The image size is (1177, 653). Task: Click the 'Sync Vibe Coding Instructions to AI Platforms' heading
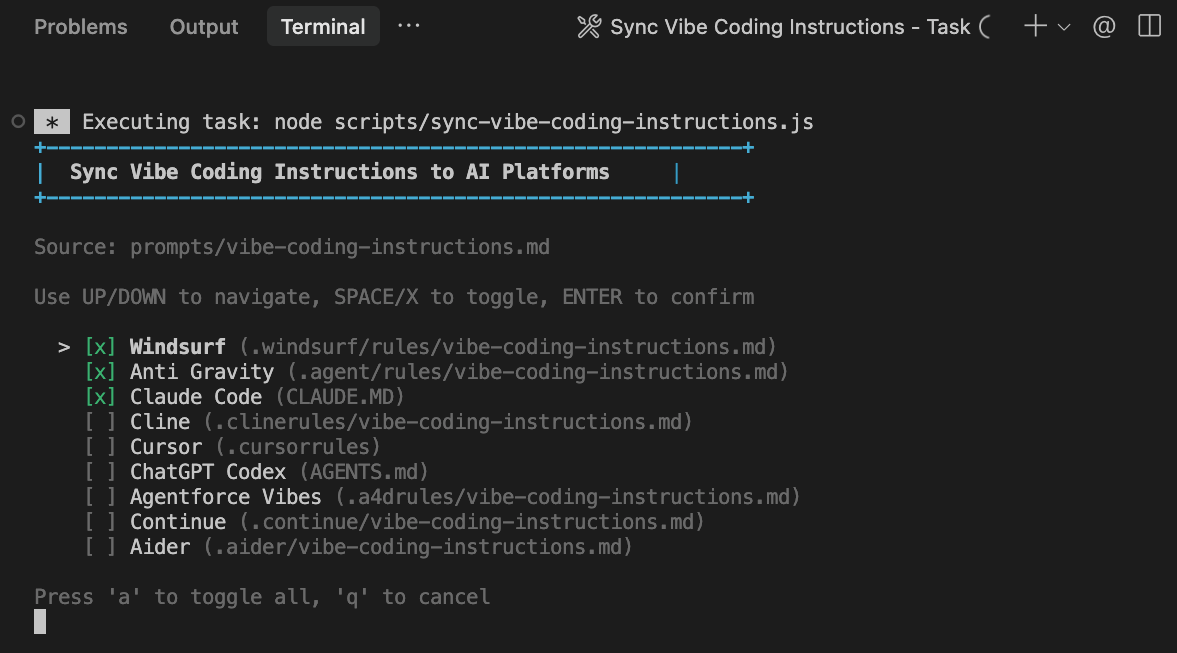coord(339,172)
